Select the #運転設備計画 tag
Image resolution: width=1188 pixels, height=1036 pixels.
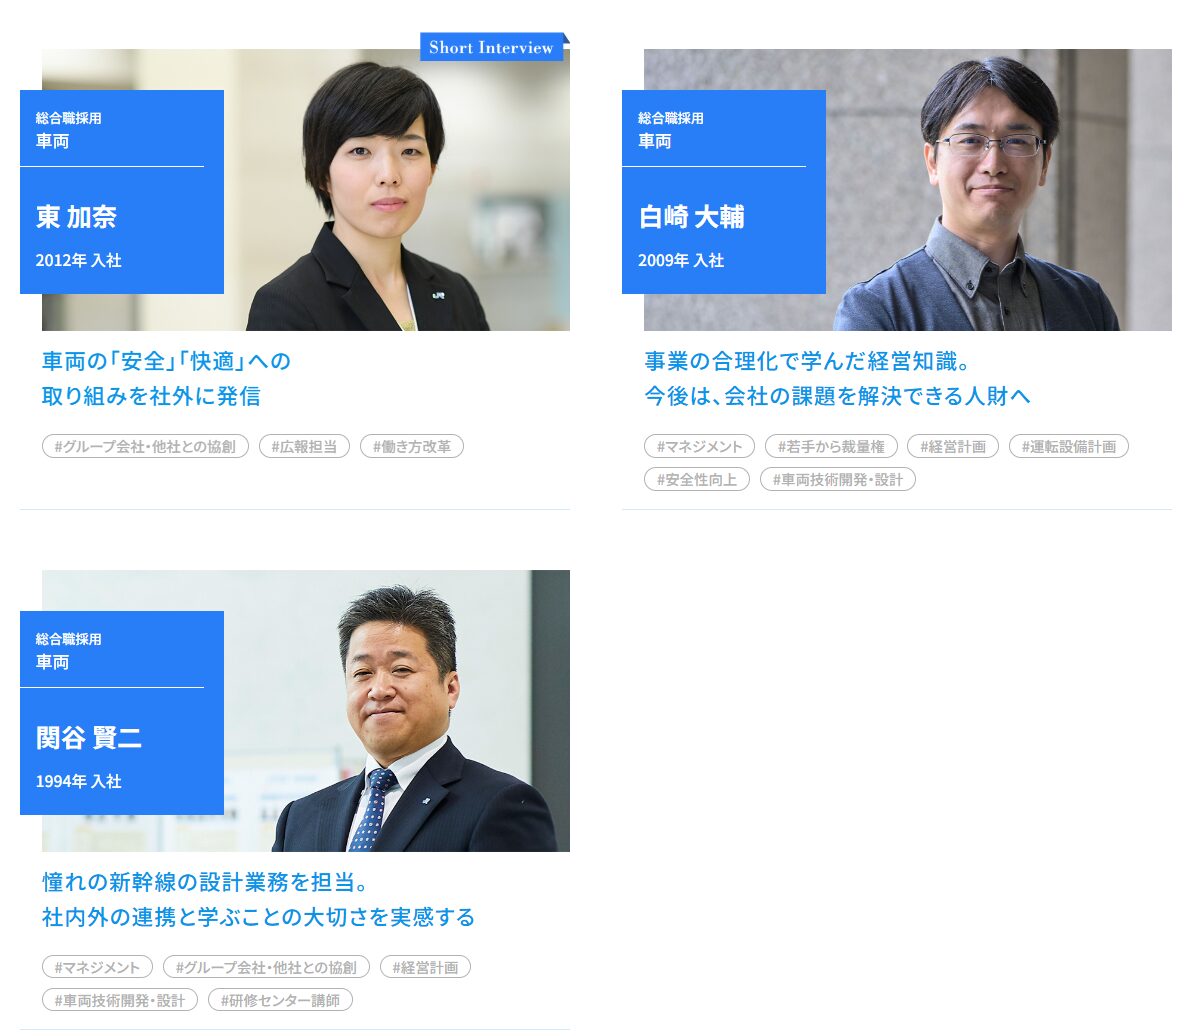pyautogui.click(x=1069, y=446)
